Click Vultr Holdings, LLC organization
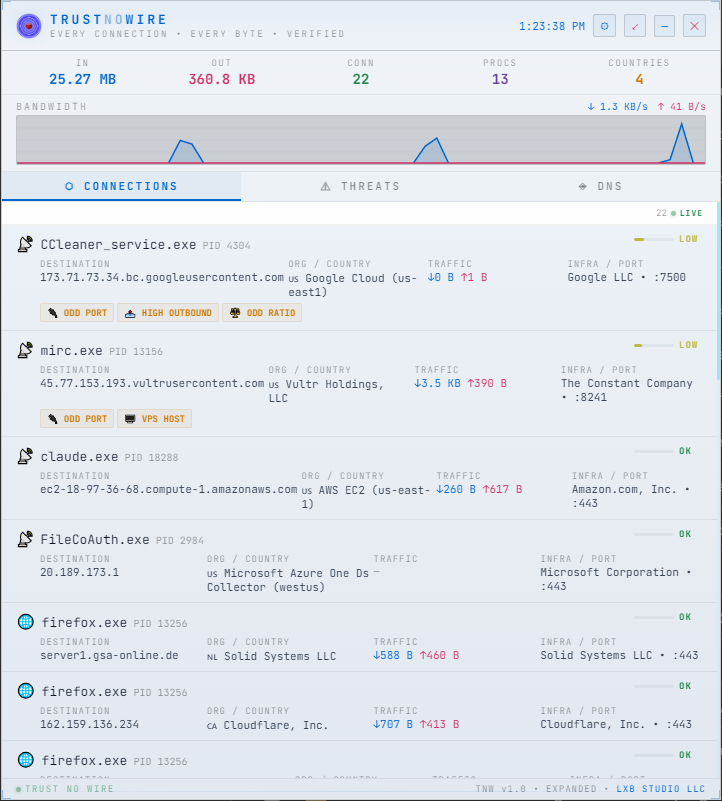The width and height of the screenshot is (722, 801). pos(326,391)
